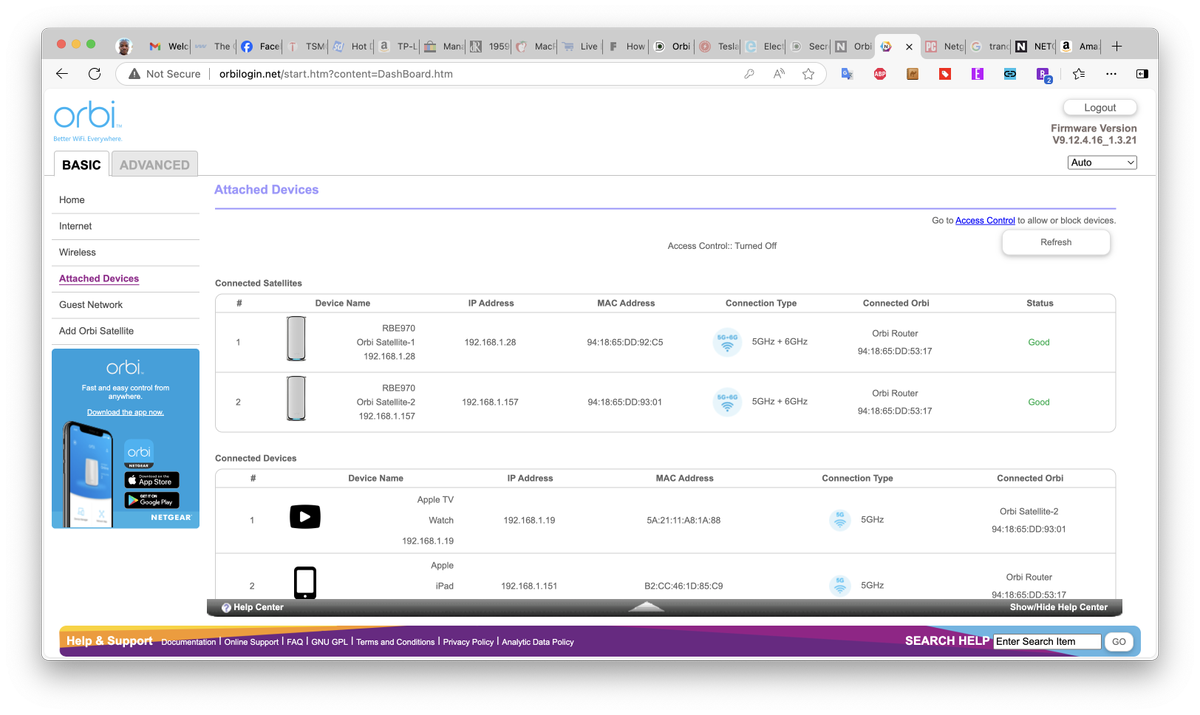Click IP address 192.168.1.151 cell
This screenshot has width=1200, height=715.
click(529, 586)
